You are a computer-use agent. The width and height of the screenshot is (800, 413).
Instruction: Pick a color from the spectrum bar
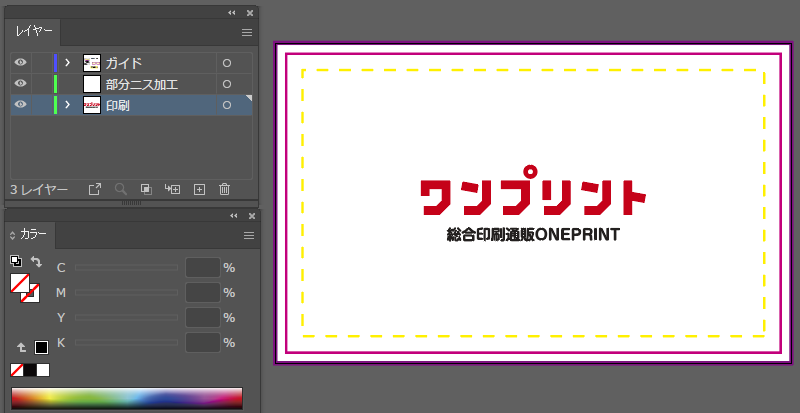[126, 397]
